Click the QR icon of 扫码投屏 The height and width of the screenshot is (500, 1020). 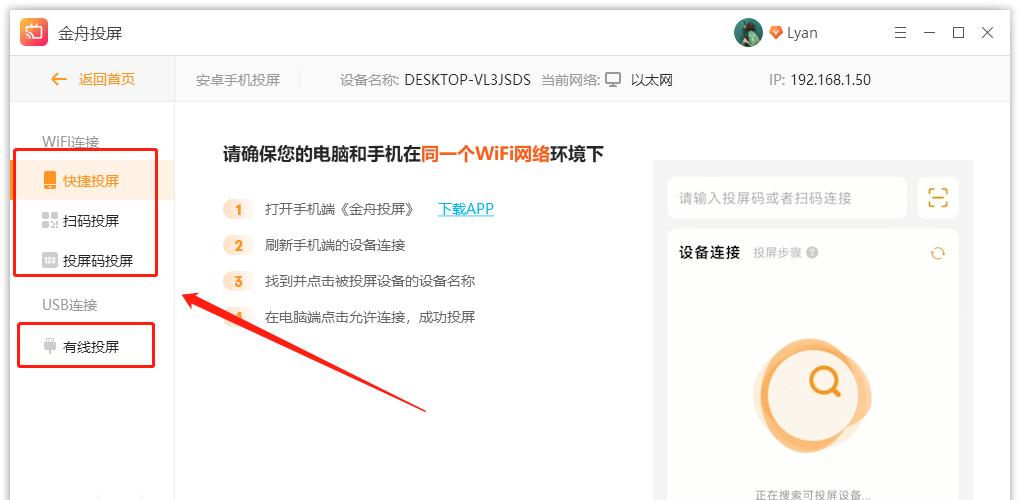click(x=49, y=220)
